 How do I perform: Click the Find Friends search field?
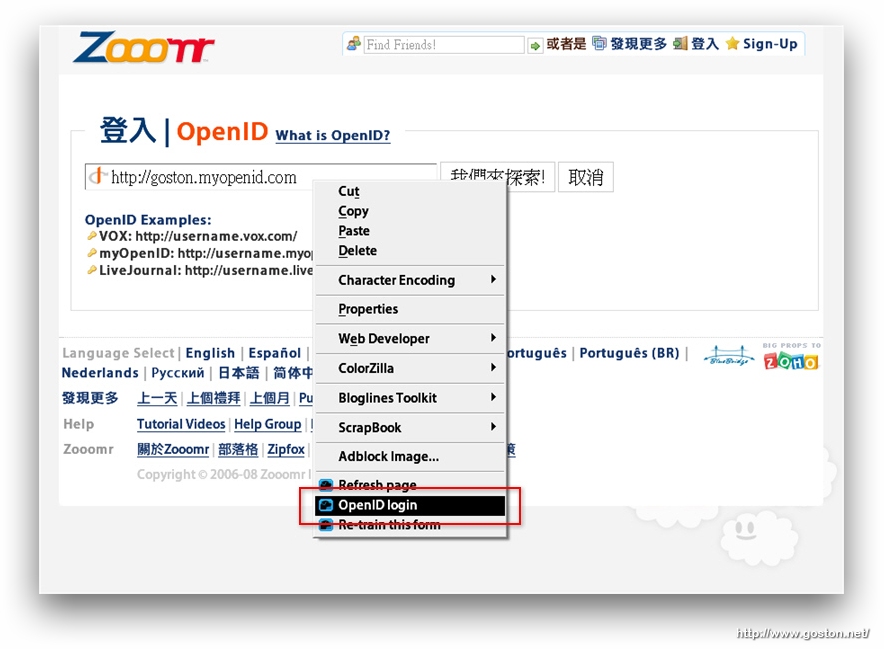point(444,45)
